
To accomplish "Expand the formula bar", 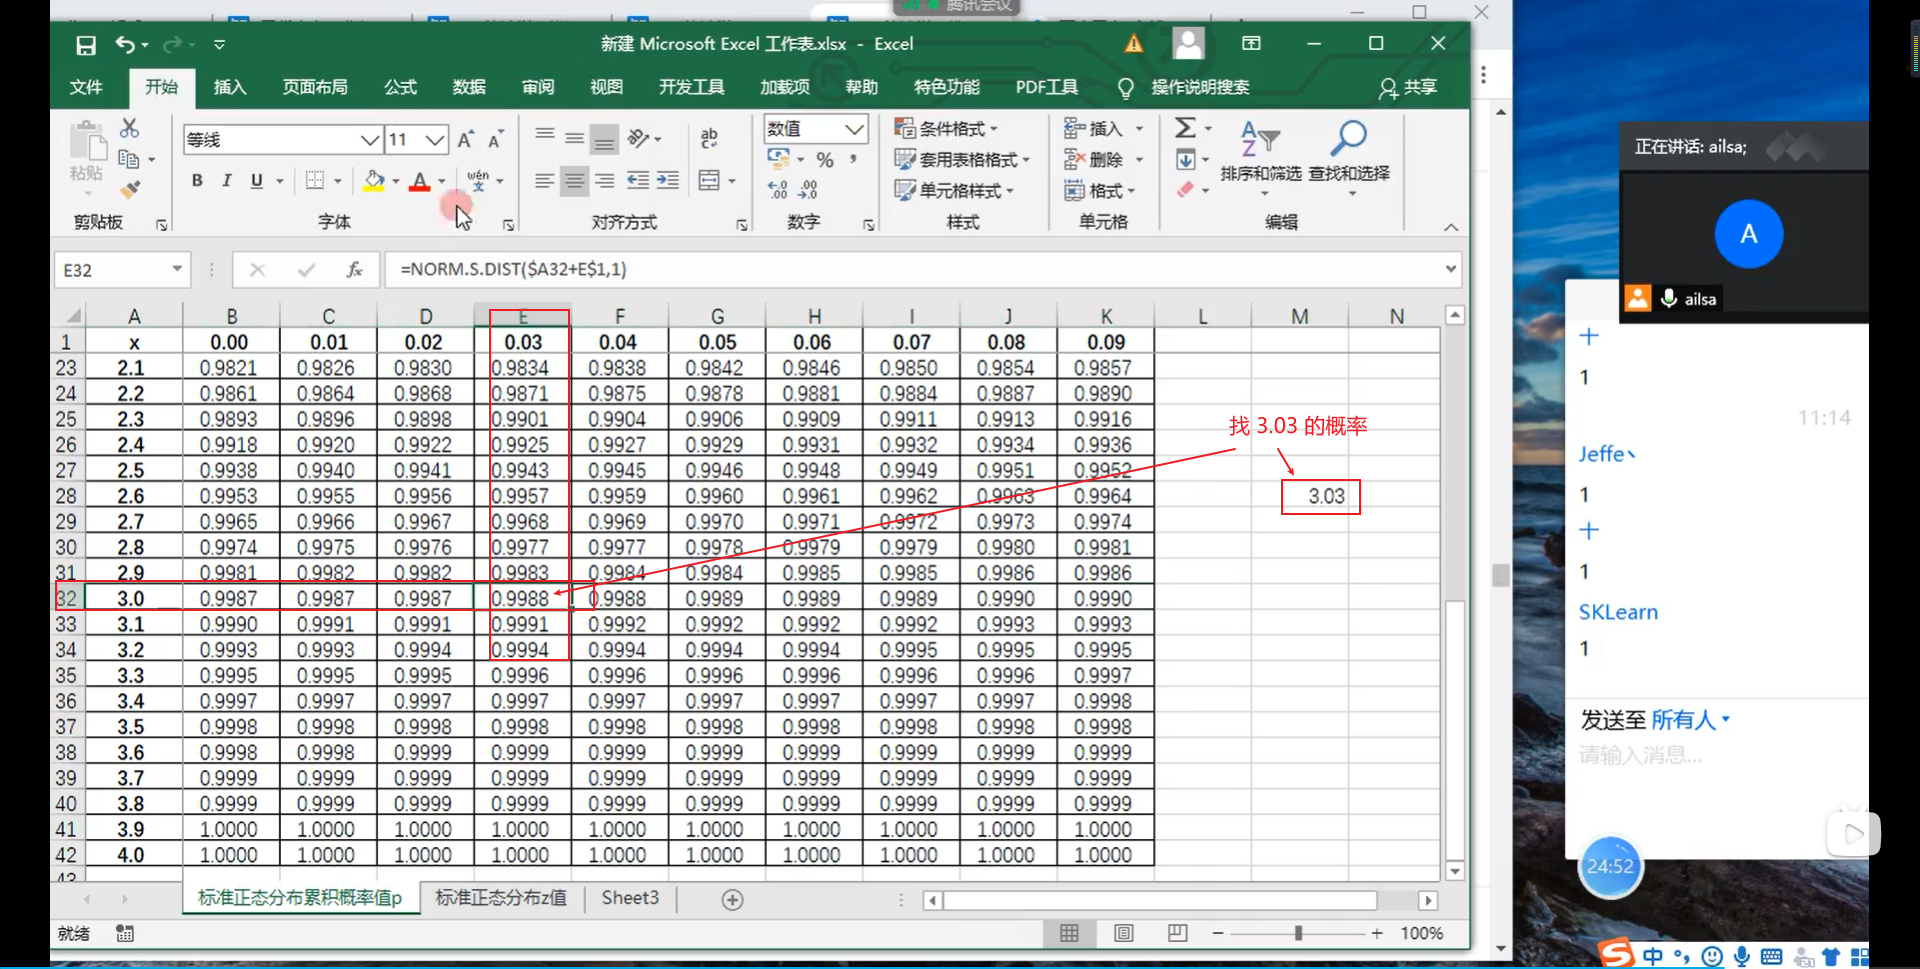I will (1450, 269).
